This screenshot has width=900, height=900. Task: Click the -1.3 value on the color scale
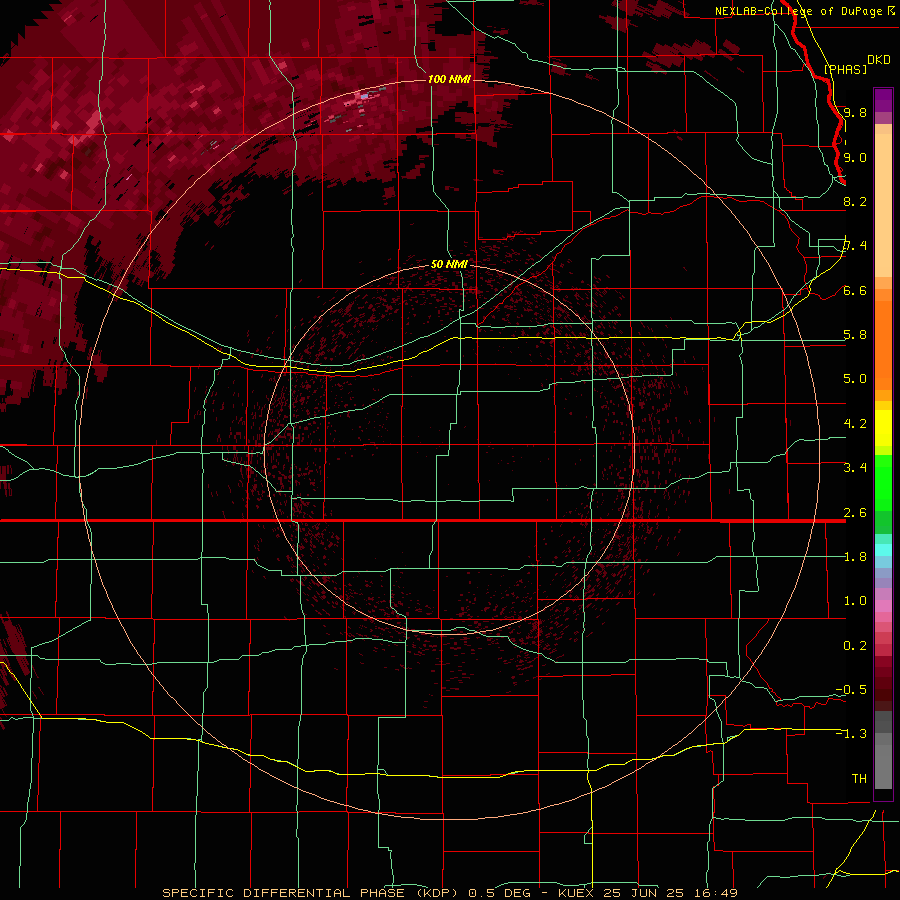click(x=851, y=734)
